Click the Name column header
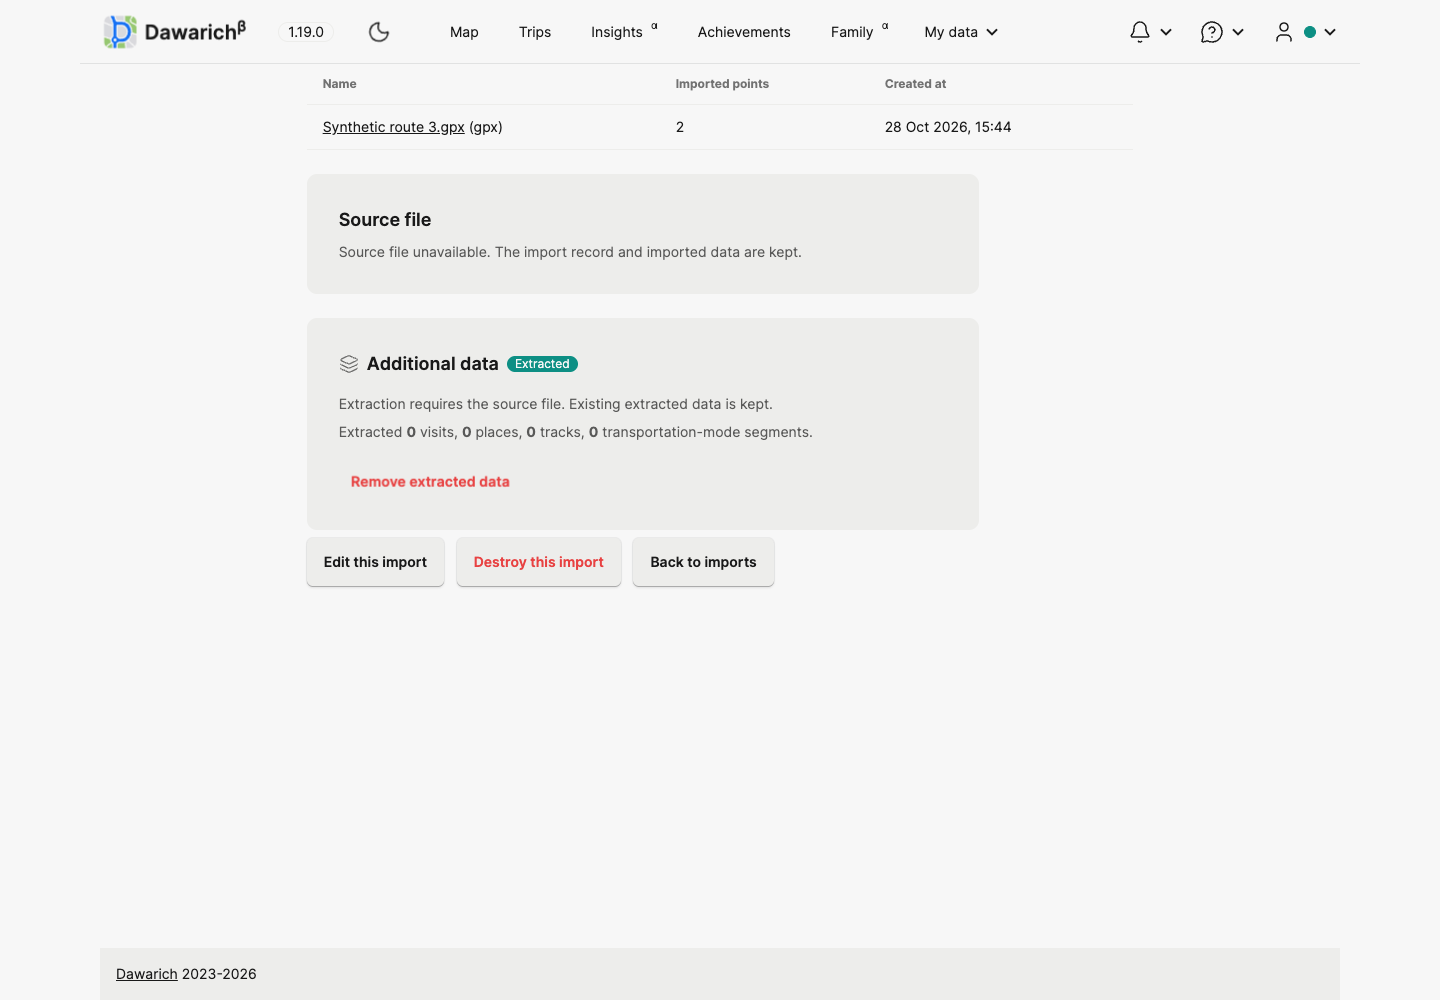The height and width of the screenshot is (1000, 1440). point(340,84)
